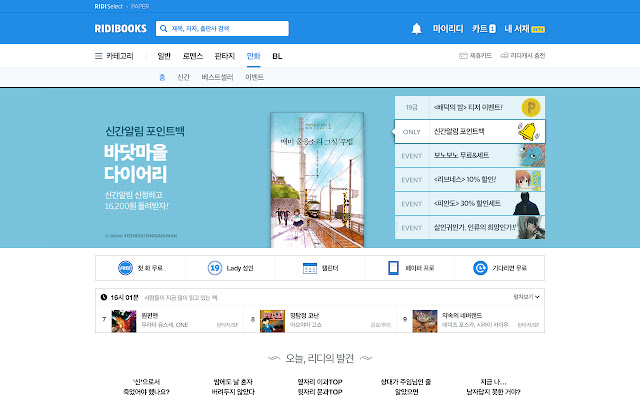Click the blue clock wait-for-free icon

pyautogui.click(x=480, y=268)
